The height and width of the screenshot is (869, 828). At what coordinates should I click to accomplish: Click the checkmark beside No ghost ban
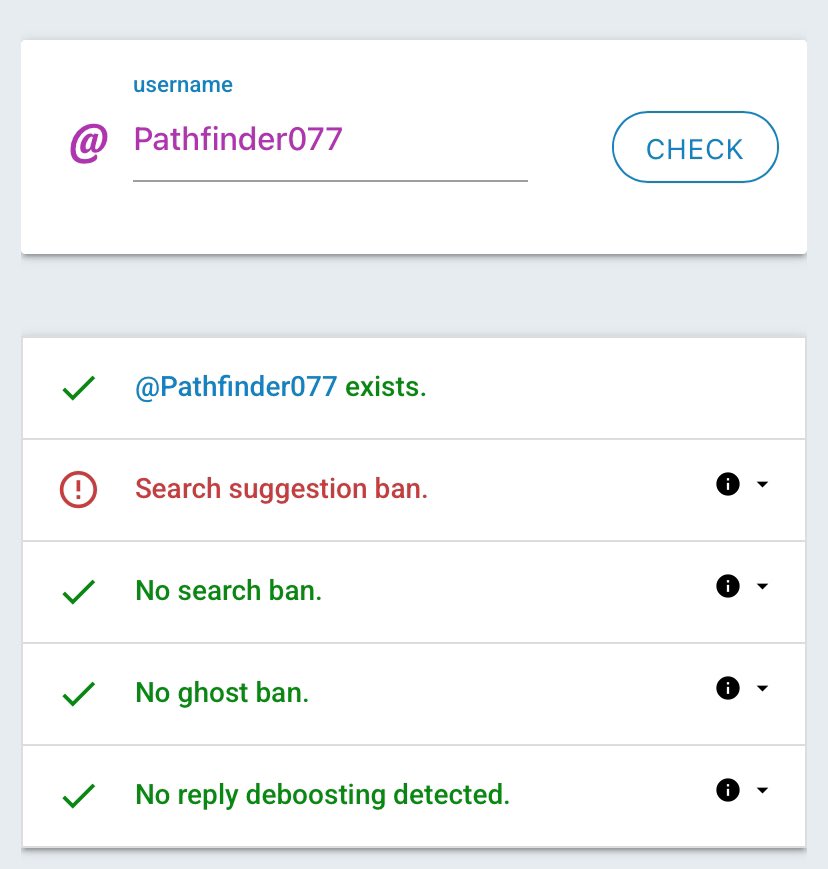click(79, 693)
